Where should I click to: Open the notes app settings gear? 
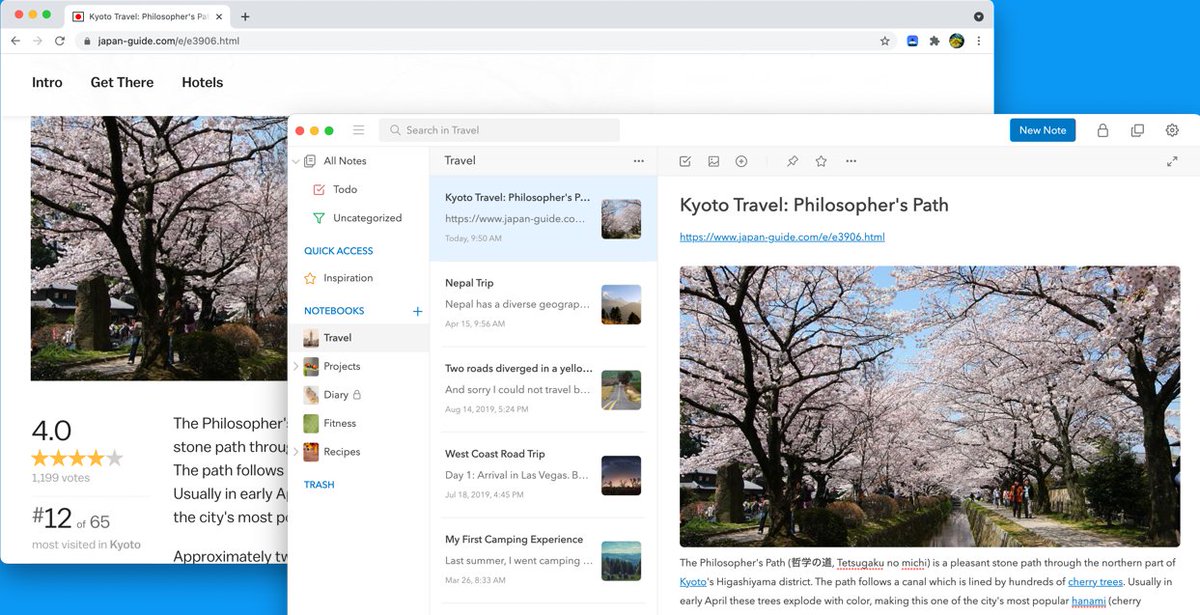coord(1171,130)
